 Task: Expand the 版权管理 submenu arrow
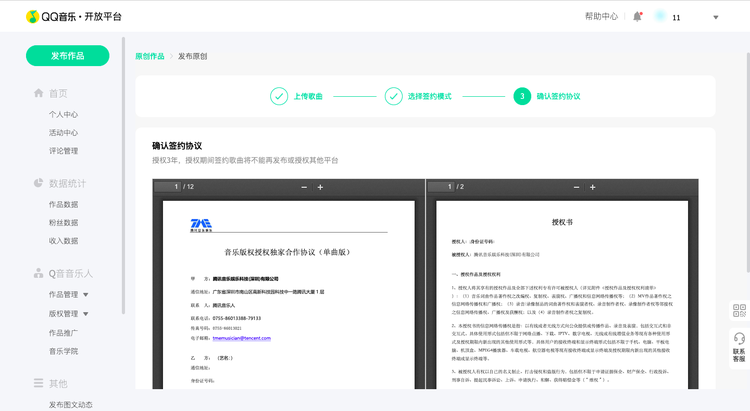click(x=86, y=314)
